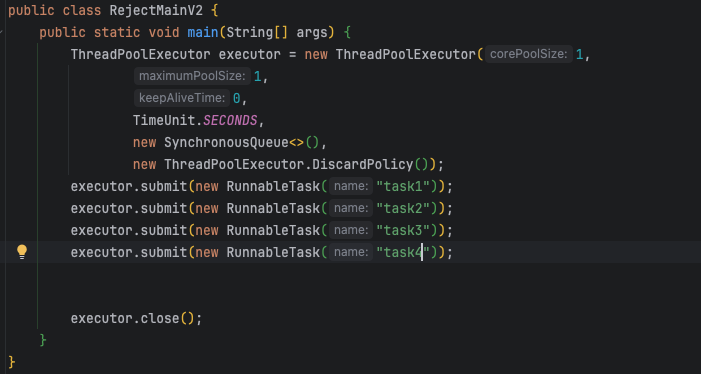The image size is (701, 374).
Task: Click the keepAliveTime value 0
Action: (x=236, y=98)
